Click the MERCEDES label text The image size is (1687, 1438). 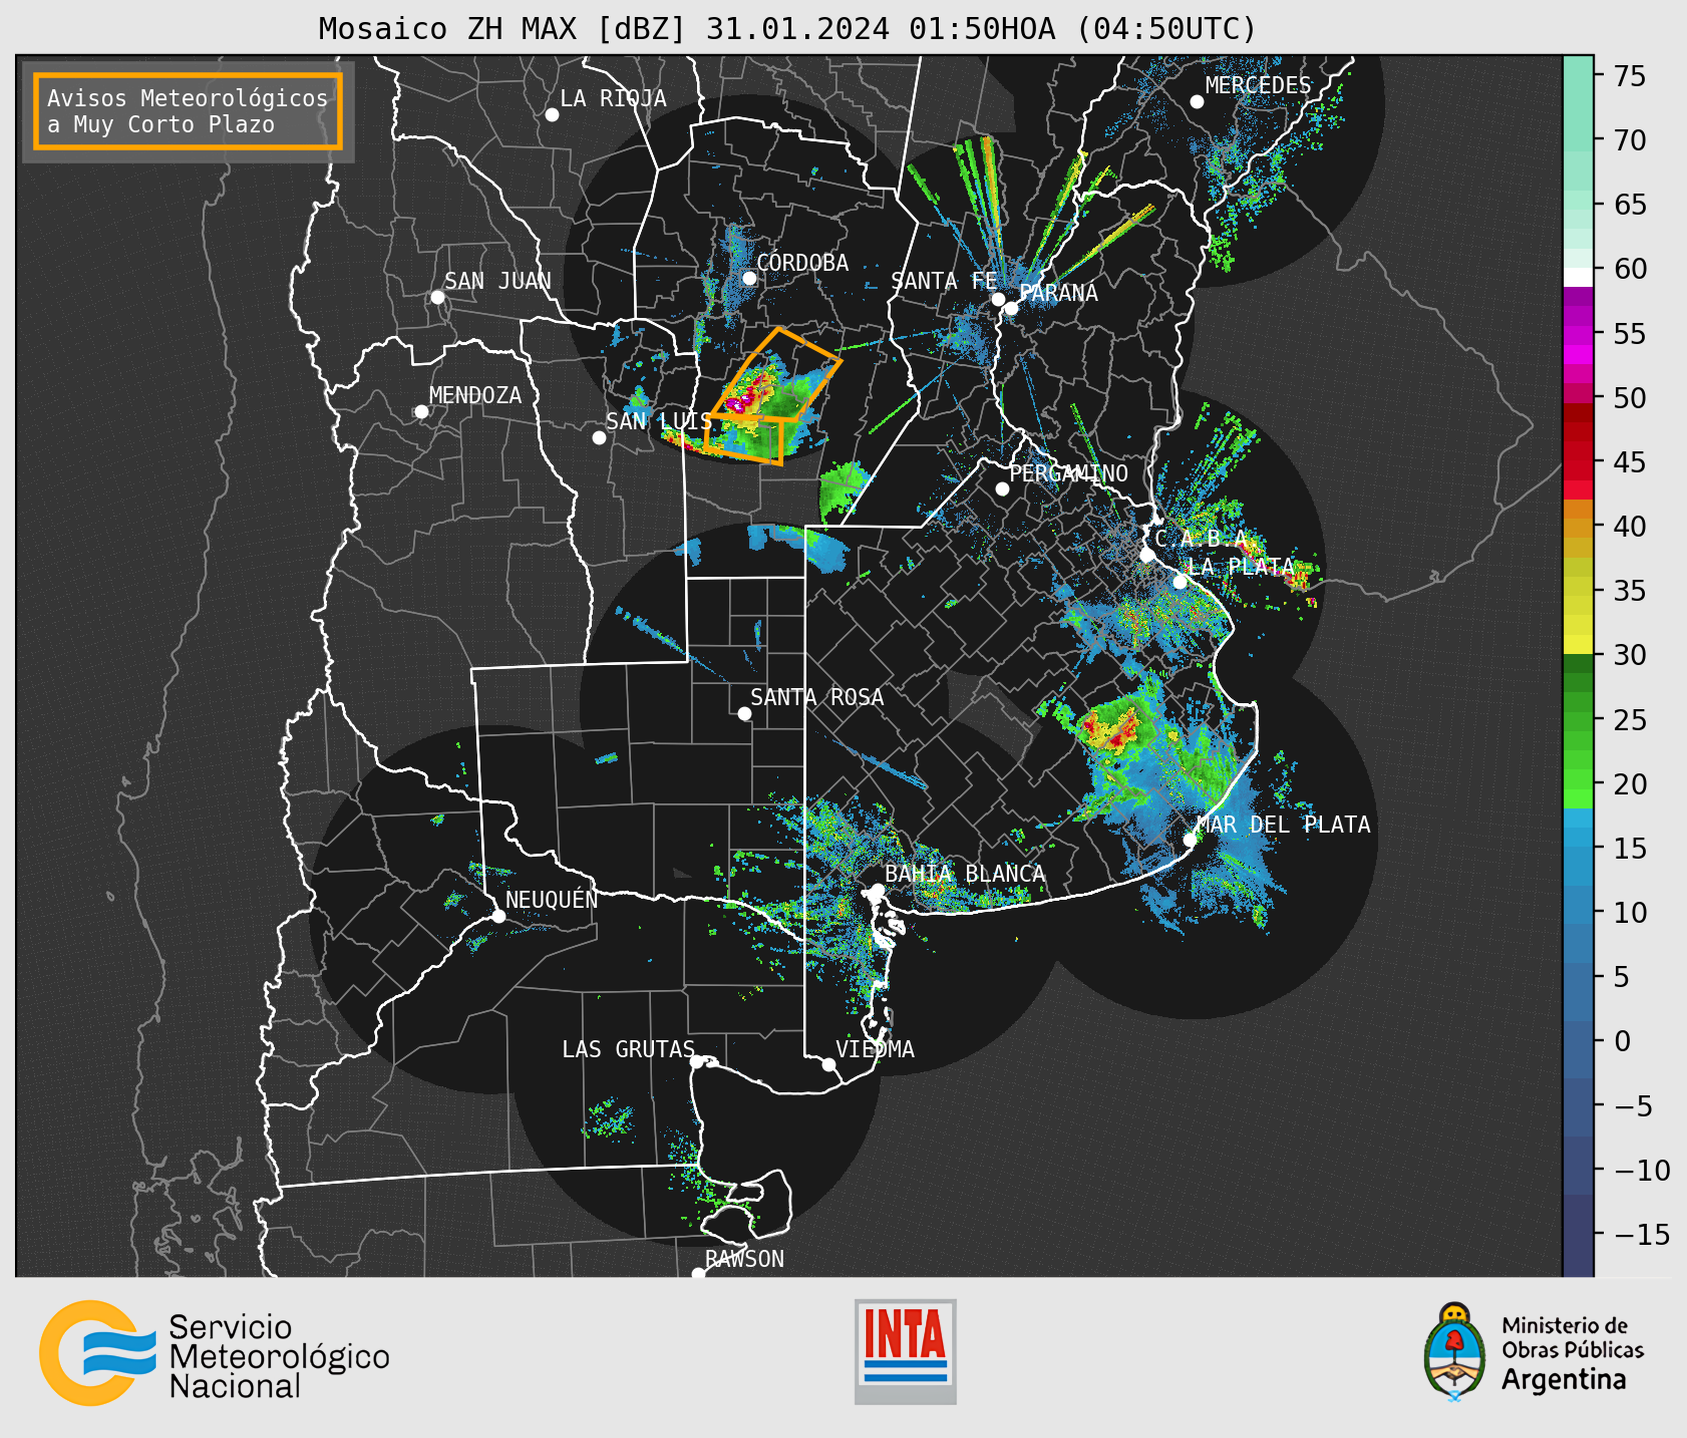point(1258,86)
